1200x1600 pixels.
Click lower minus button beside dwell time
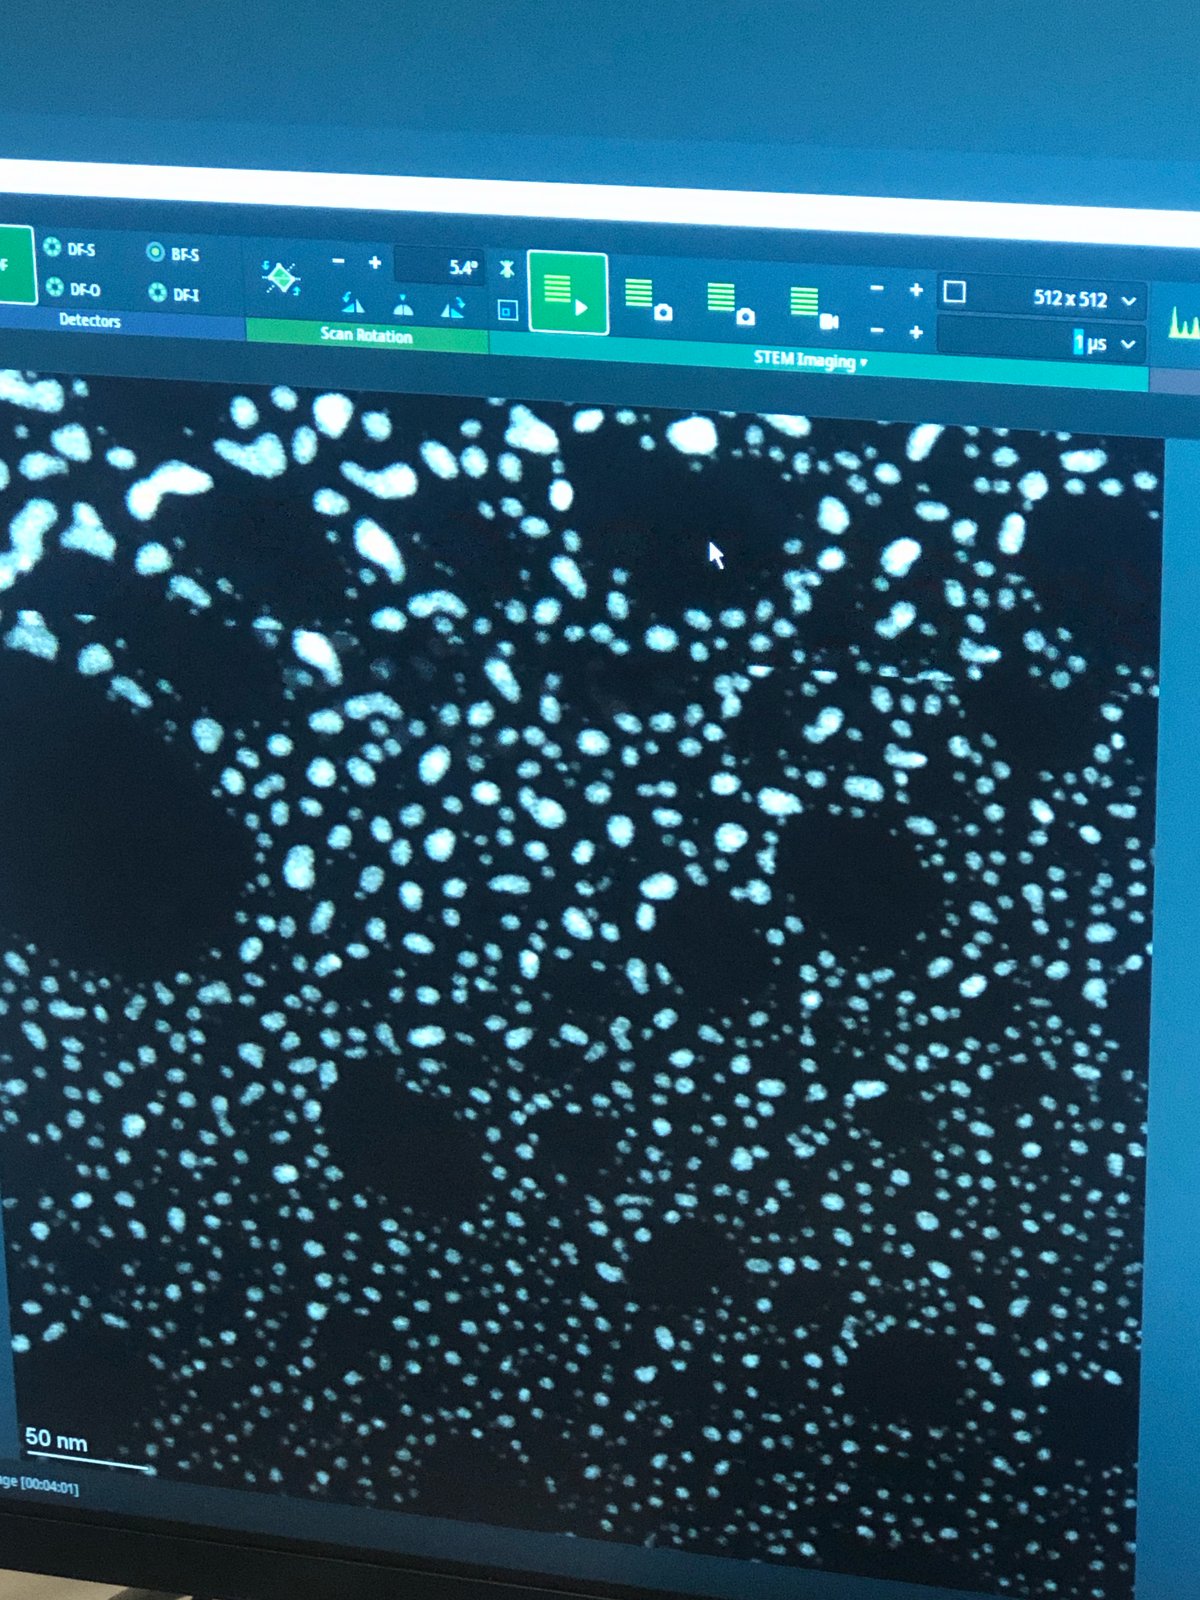(877, 329)
